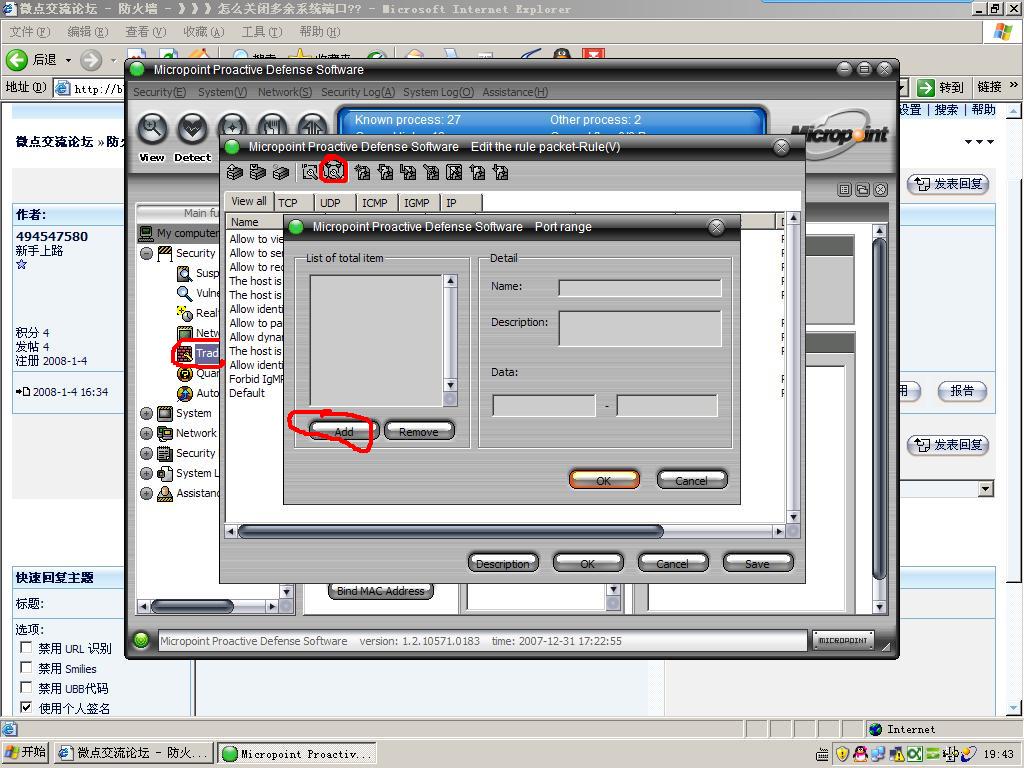The height and width of the screenshot is (768, 1024).
Task: Expand the System tree node
Action: [x=146, y=413]
